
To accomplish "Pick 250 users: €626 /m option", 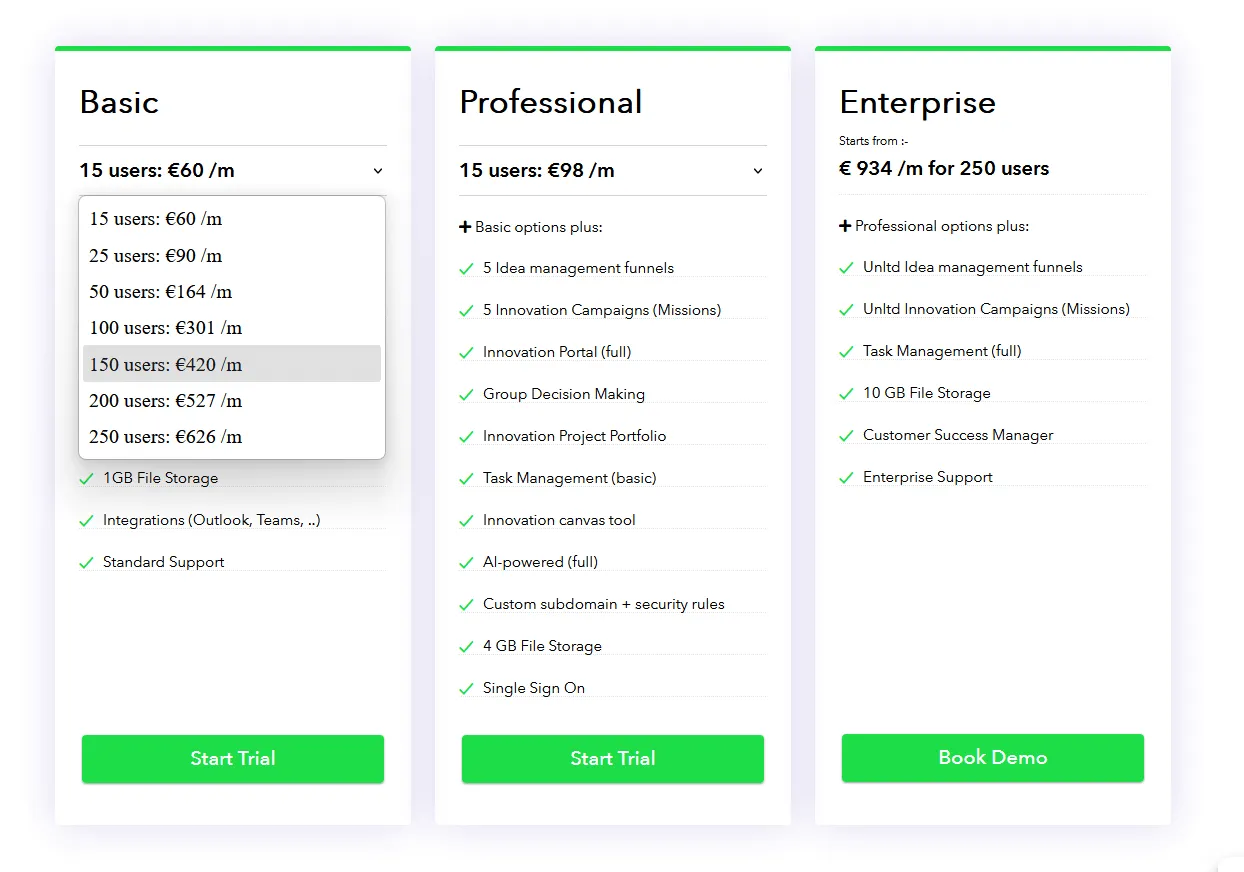I will [232, 436].
